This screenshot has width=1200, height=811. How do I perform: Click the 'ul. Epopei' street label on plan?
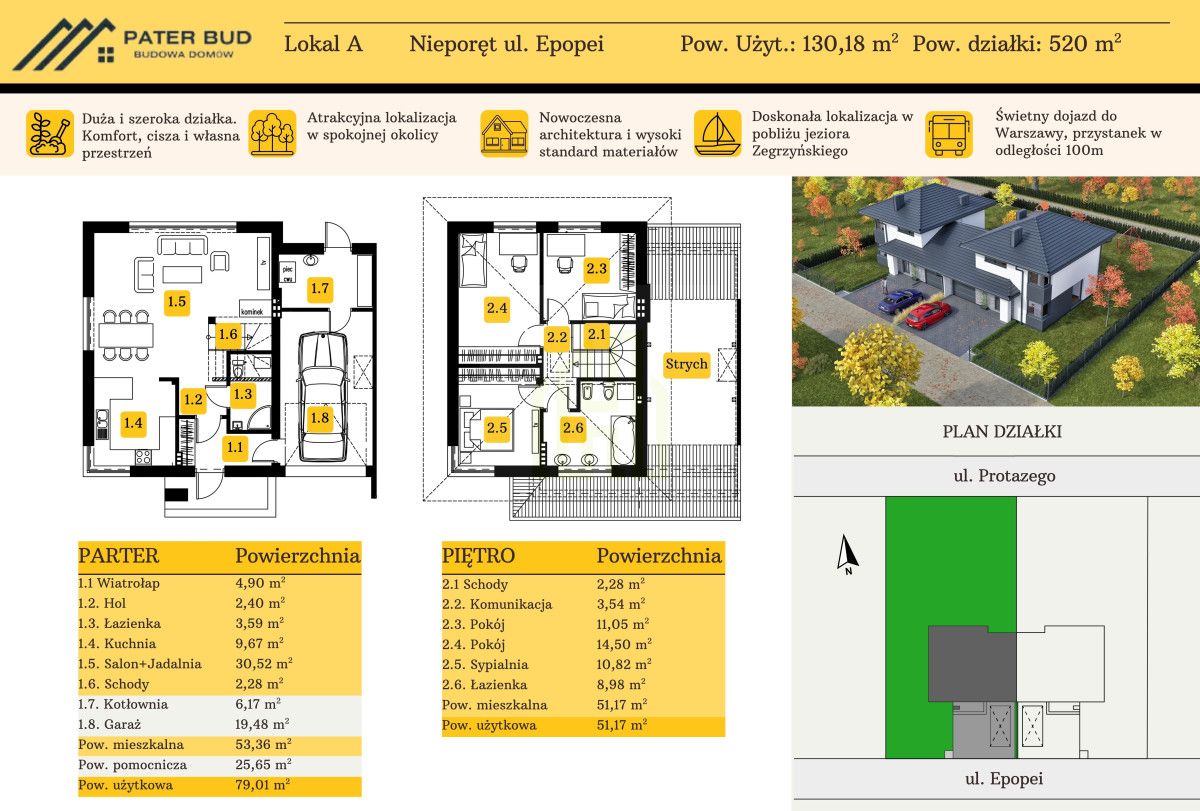tap(1004, 779)
